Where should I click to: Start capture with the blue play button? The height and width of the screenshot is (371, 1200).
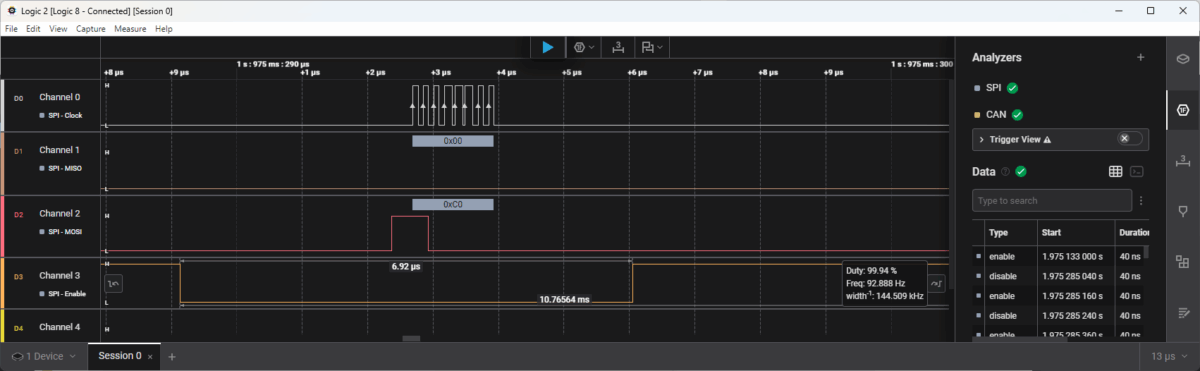pos(547,47)
